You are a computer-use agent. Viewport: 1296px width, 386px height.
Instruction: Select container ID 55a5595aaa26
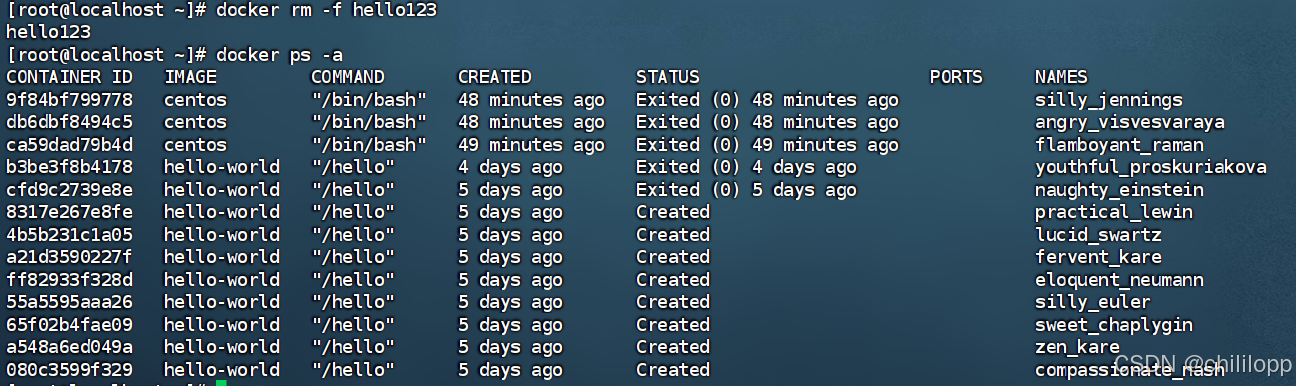click(69, 302)
